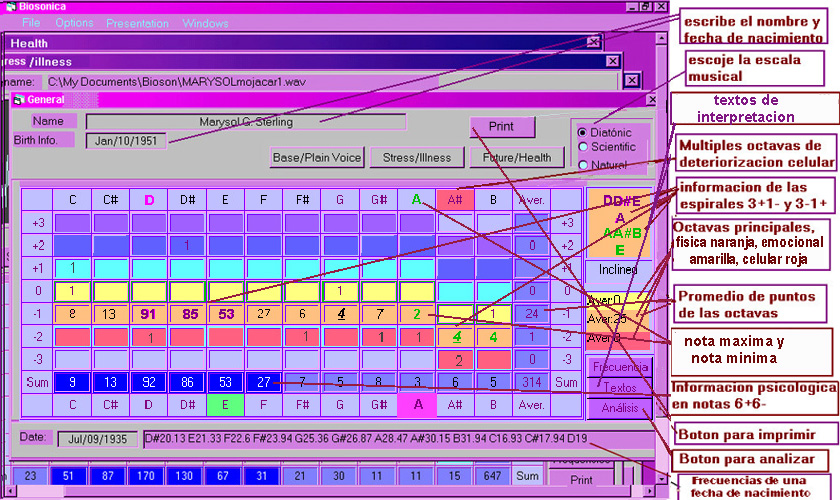The image size is (840, 500).
Task: Switch to the Natural scale option
Action: tap(582, 164)
